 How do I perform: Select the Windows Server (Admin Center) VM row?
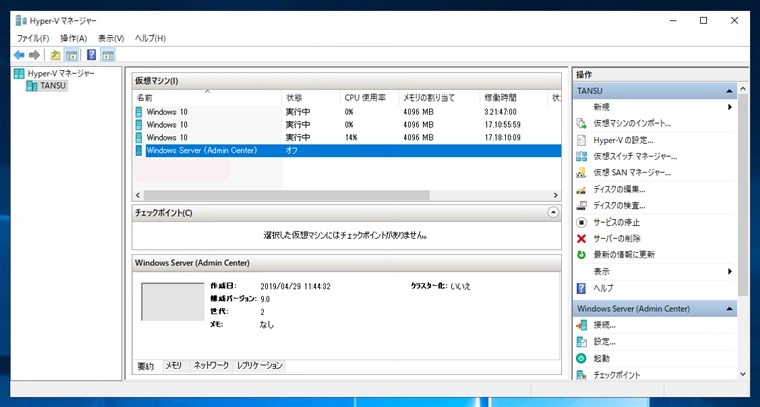pos(347,151)
